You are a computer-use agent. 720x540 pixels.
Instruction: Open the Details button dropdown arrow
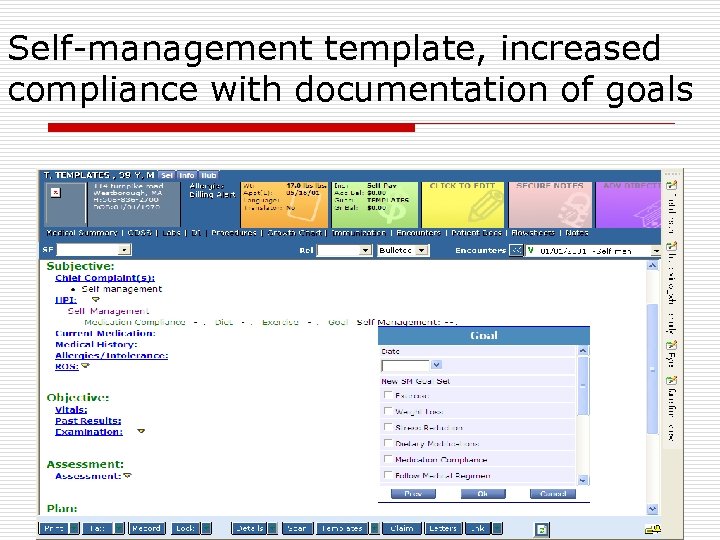click(272, 529)
